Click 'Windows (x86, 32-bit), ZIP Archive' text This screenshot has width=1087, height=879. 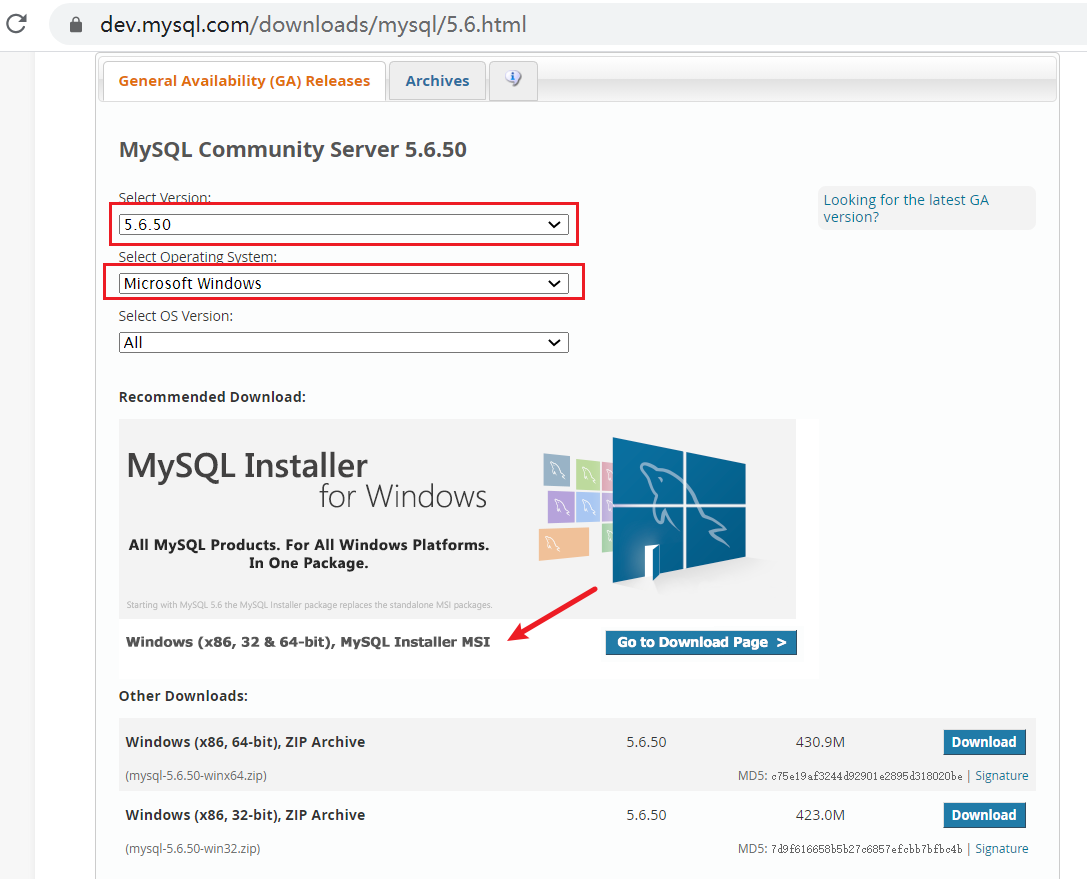(x=245, y=815)
